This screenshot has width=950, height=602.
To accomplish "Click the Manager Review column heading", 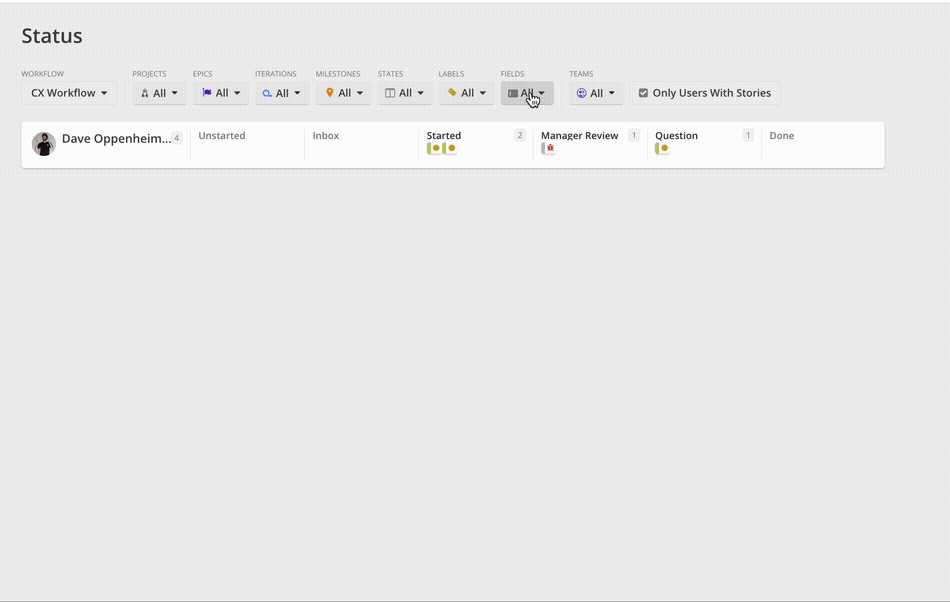I will pyautogui.click(x=580, y=136).
